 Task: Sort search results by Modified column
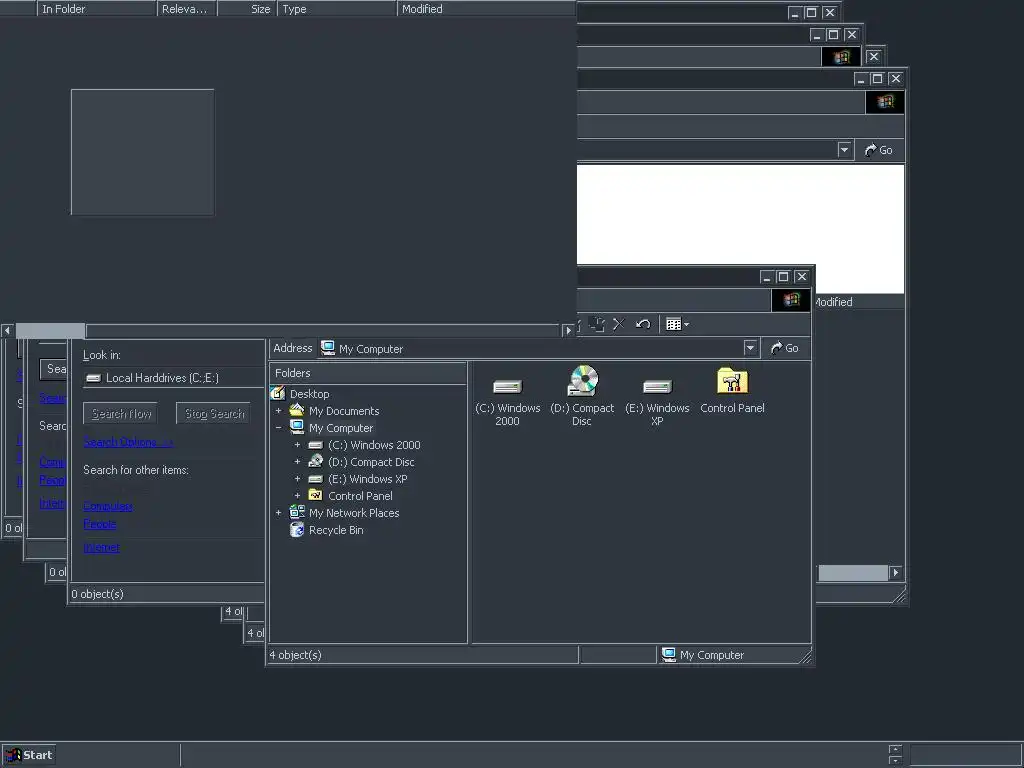(x=487, y=8)
